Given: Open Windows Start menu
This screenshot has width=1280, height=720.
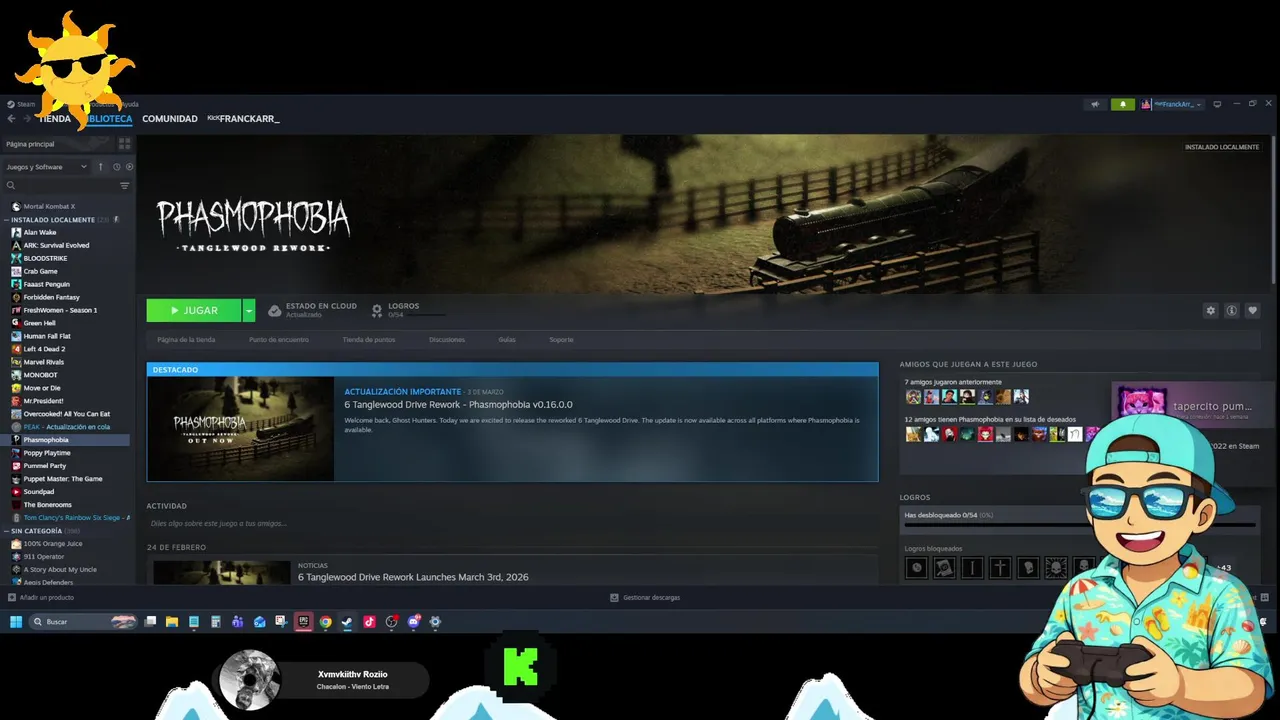Looking at the screenshot, I should click(x=16, y=621).
